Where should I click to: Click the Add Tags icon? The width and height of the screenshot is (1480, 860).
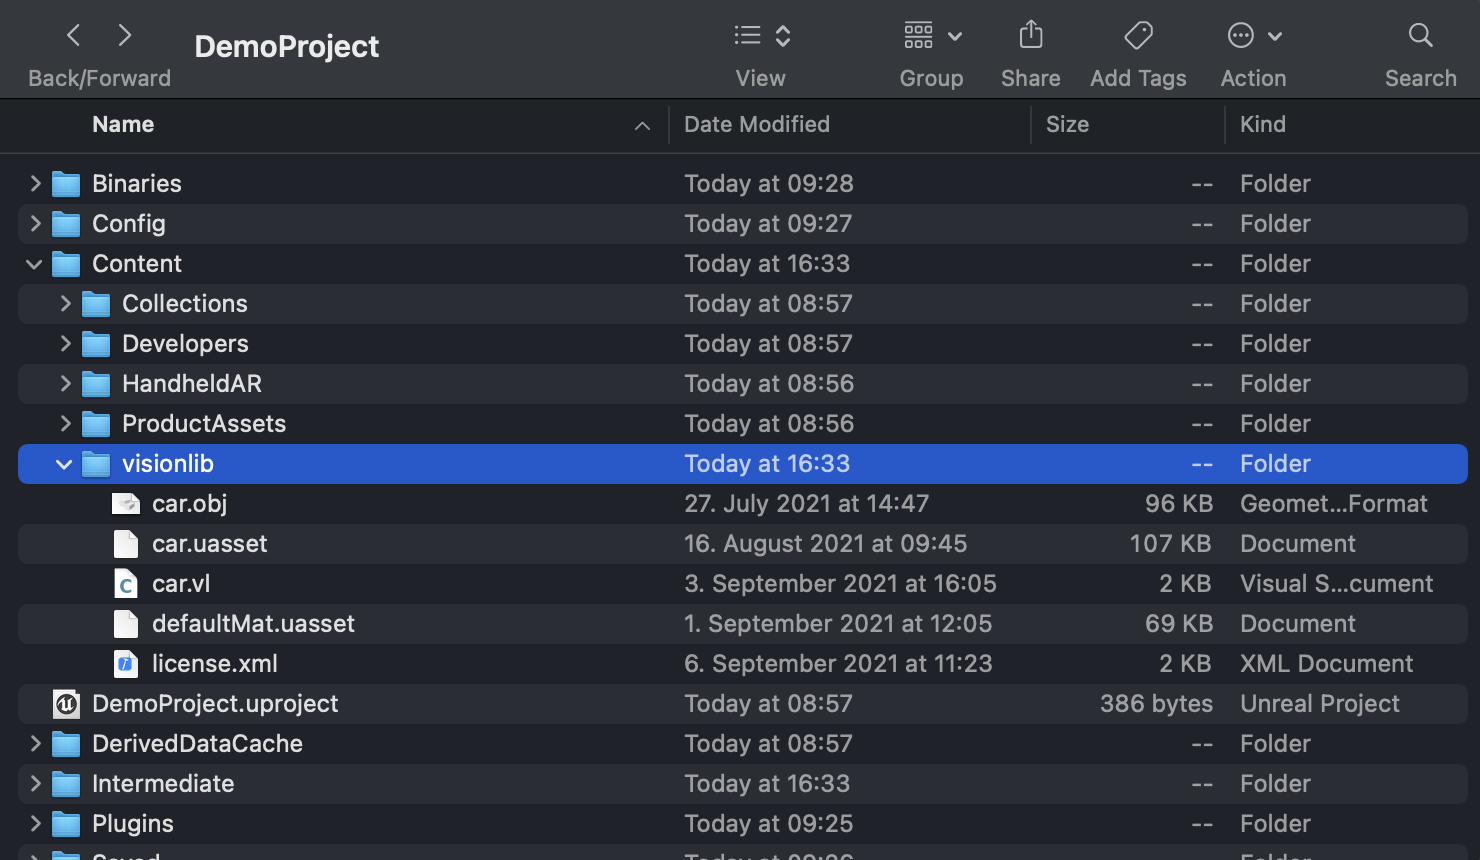(1138, 36)
